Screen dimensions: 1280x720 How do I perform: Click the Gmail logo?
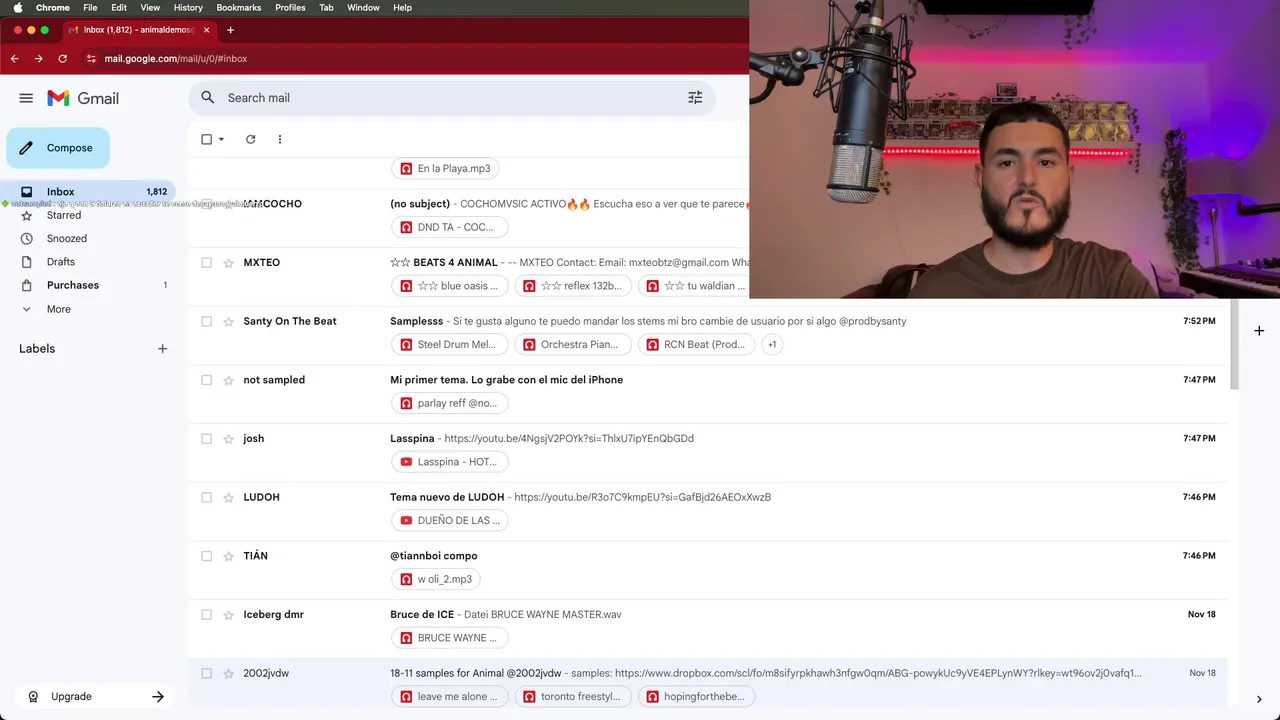(x=83, y=98)
